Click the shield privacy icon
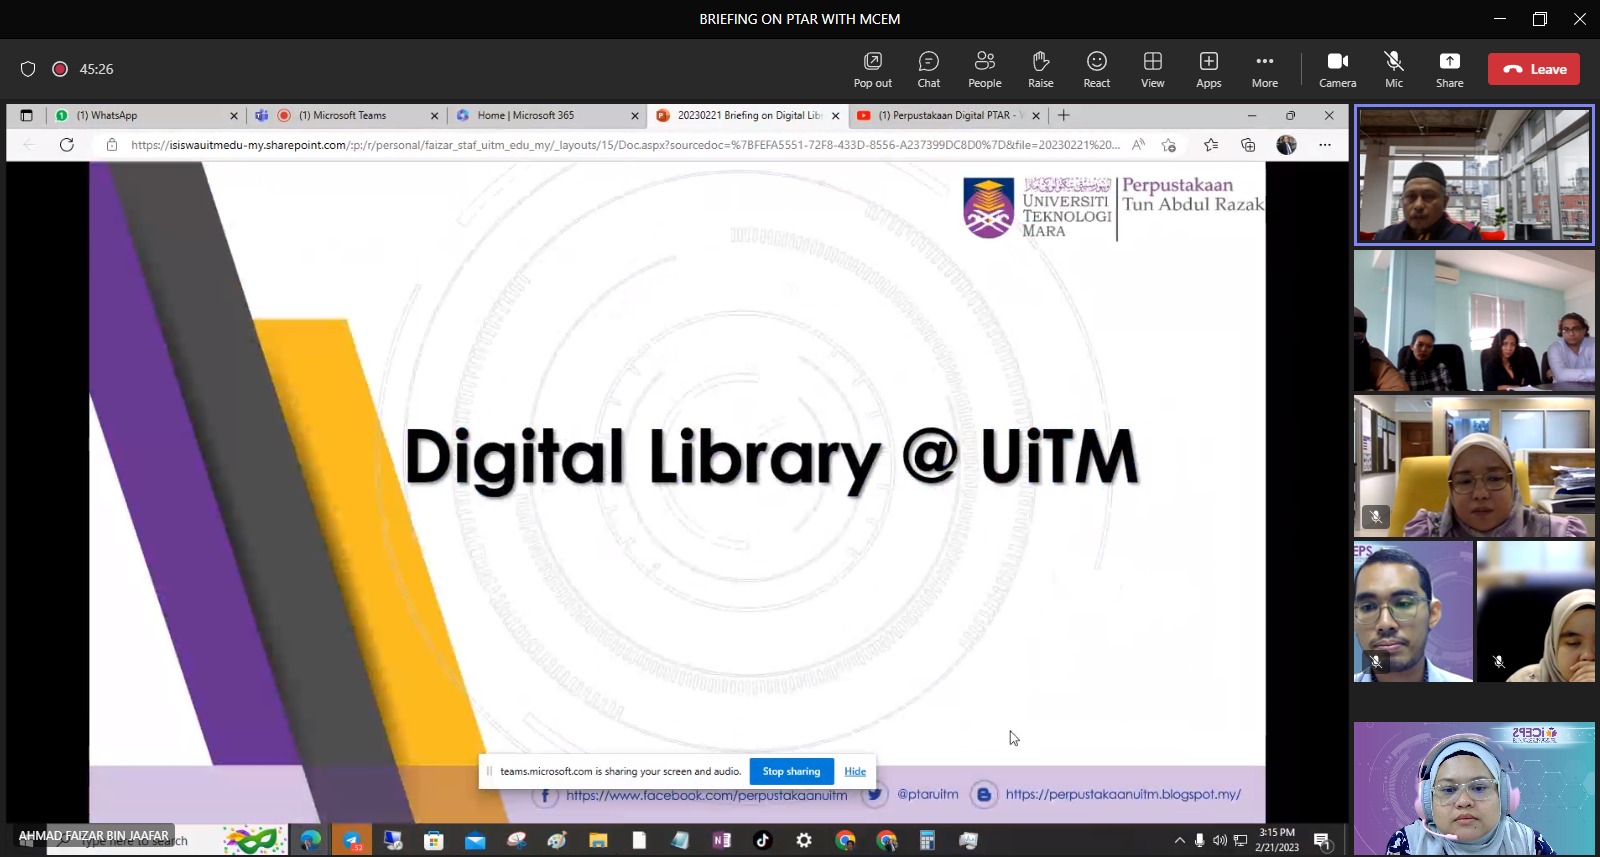 click(x=28, y=69)
